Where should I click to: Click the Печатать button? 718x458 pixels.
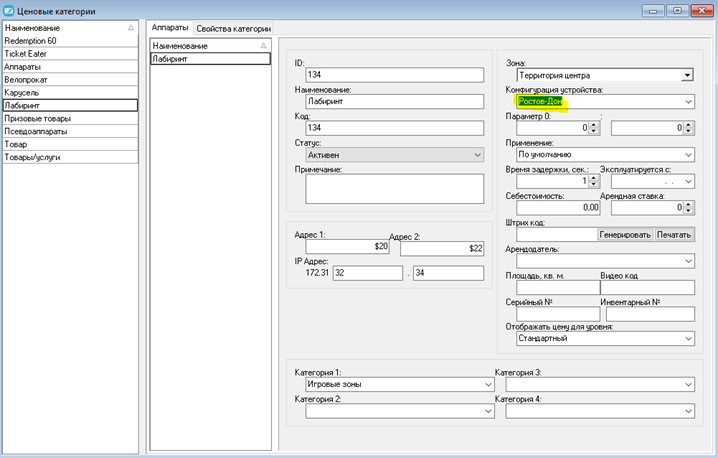coord(674,234)
